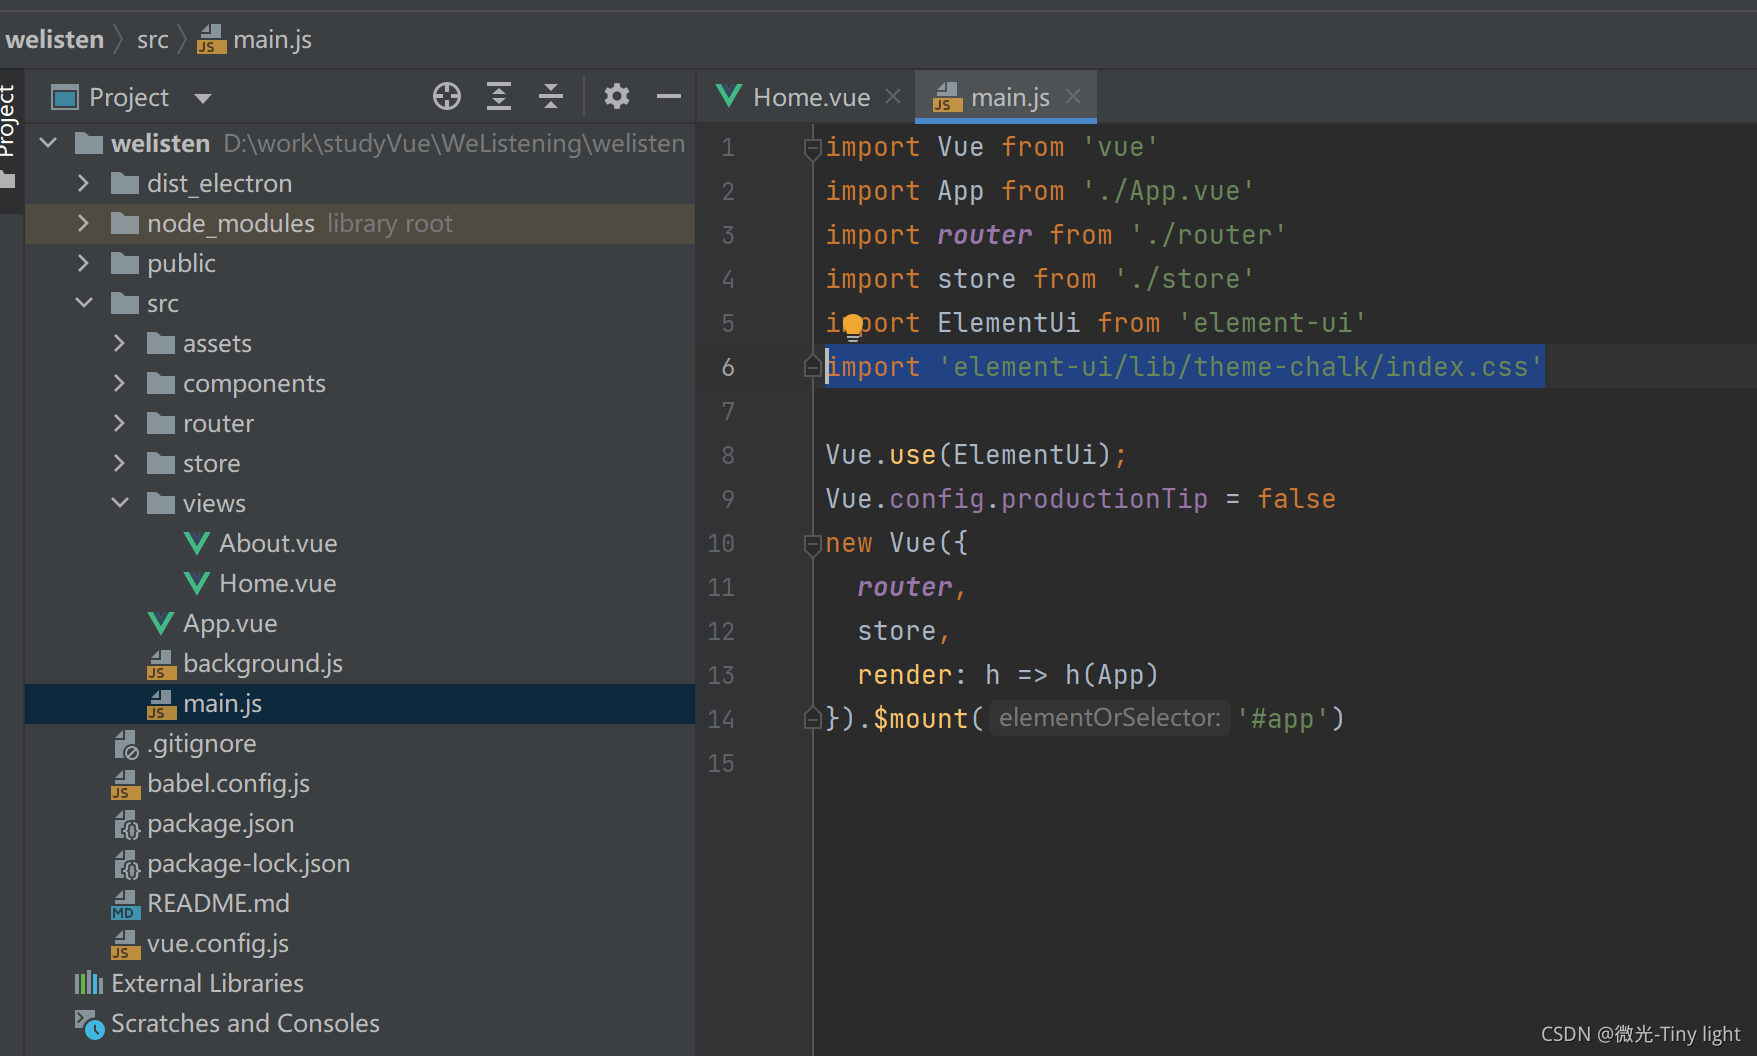Click the package.json file icon
Screen dimensions: 1757x1056
coord(126,824)
